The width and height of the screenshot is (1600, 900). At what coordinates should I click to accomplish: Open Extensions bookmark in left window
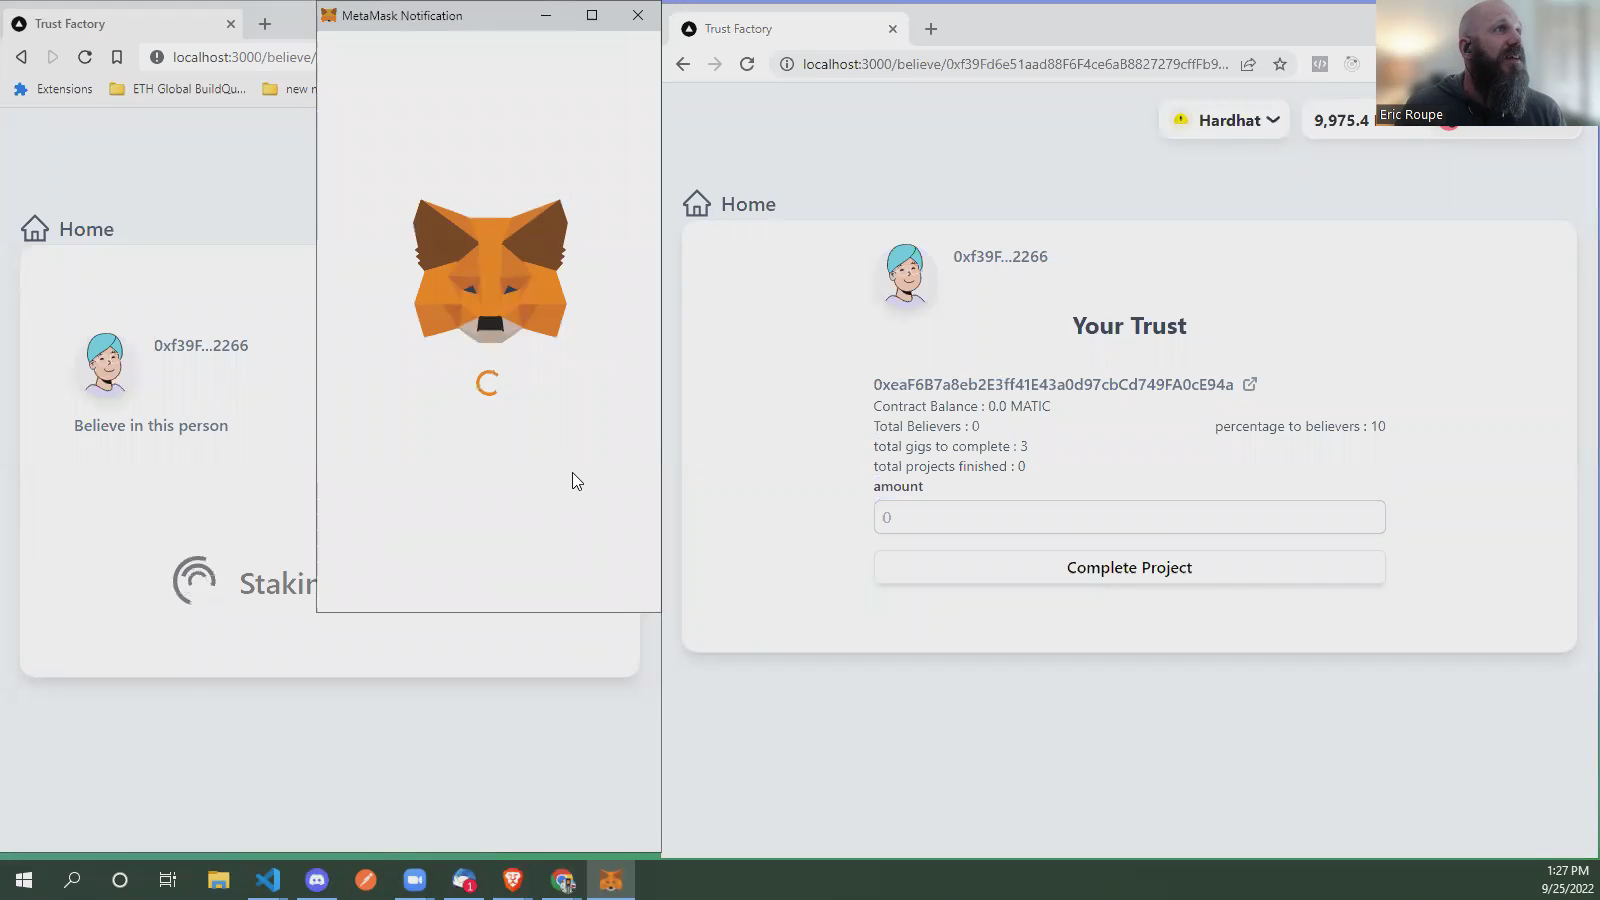53,89
